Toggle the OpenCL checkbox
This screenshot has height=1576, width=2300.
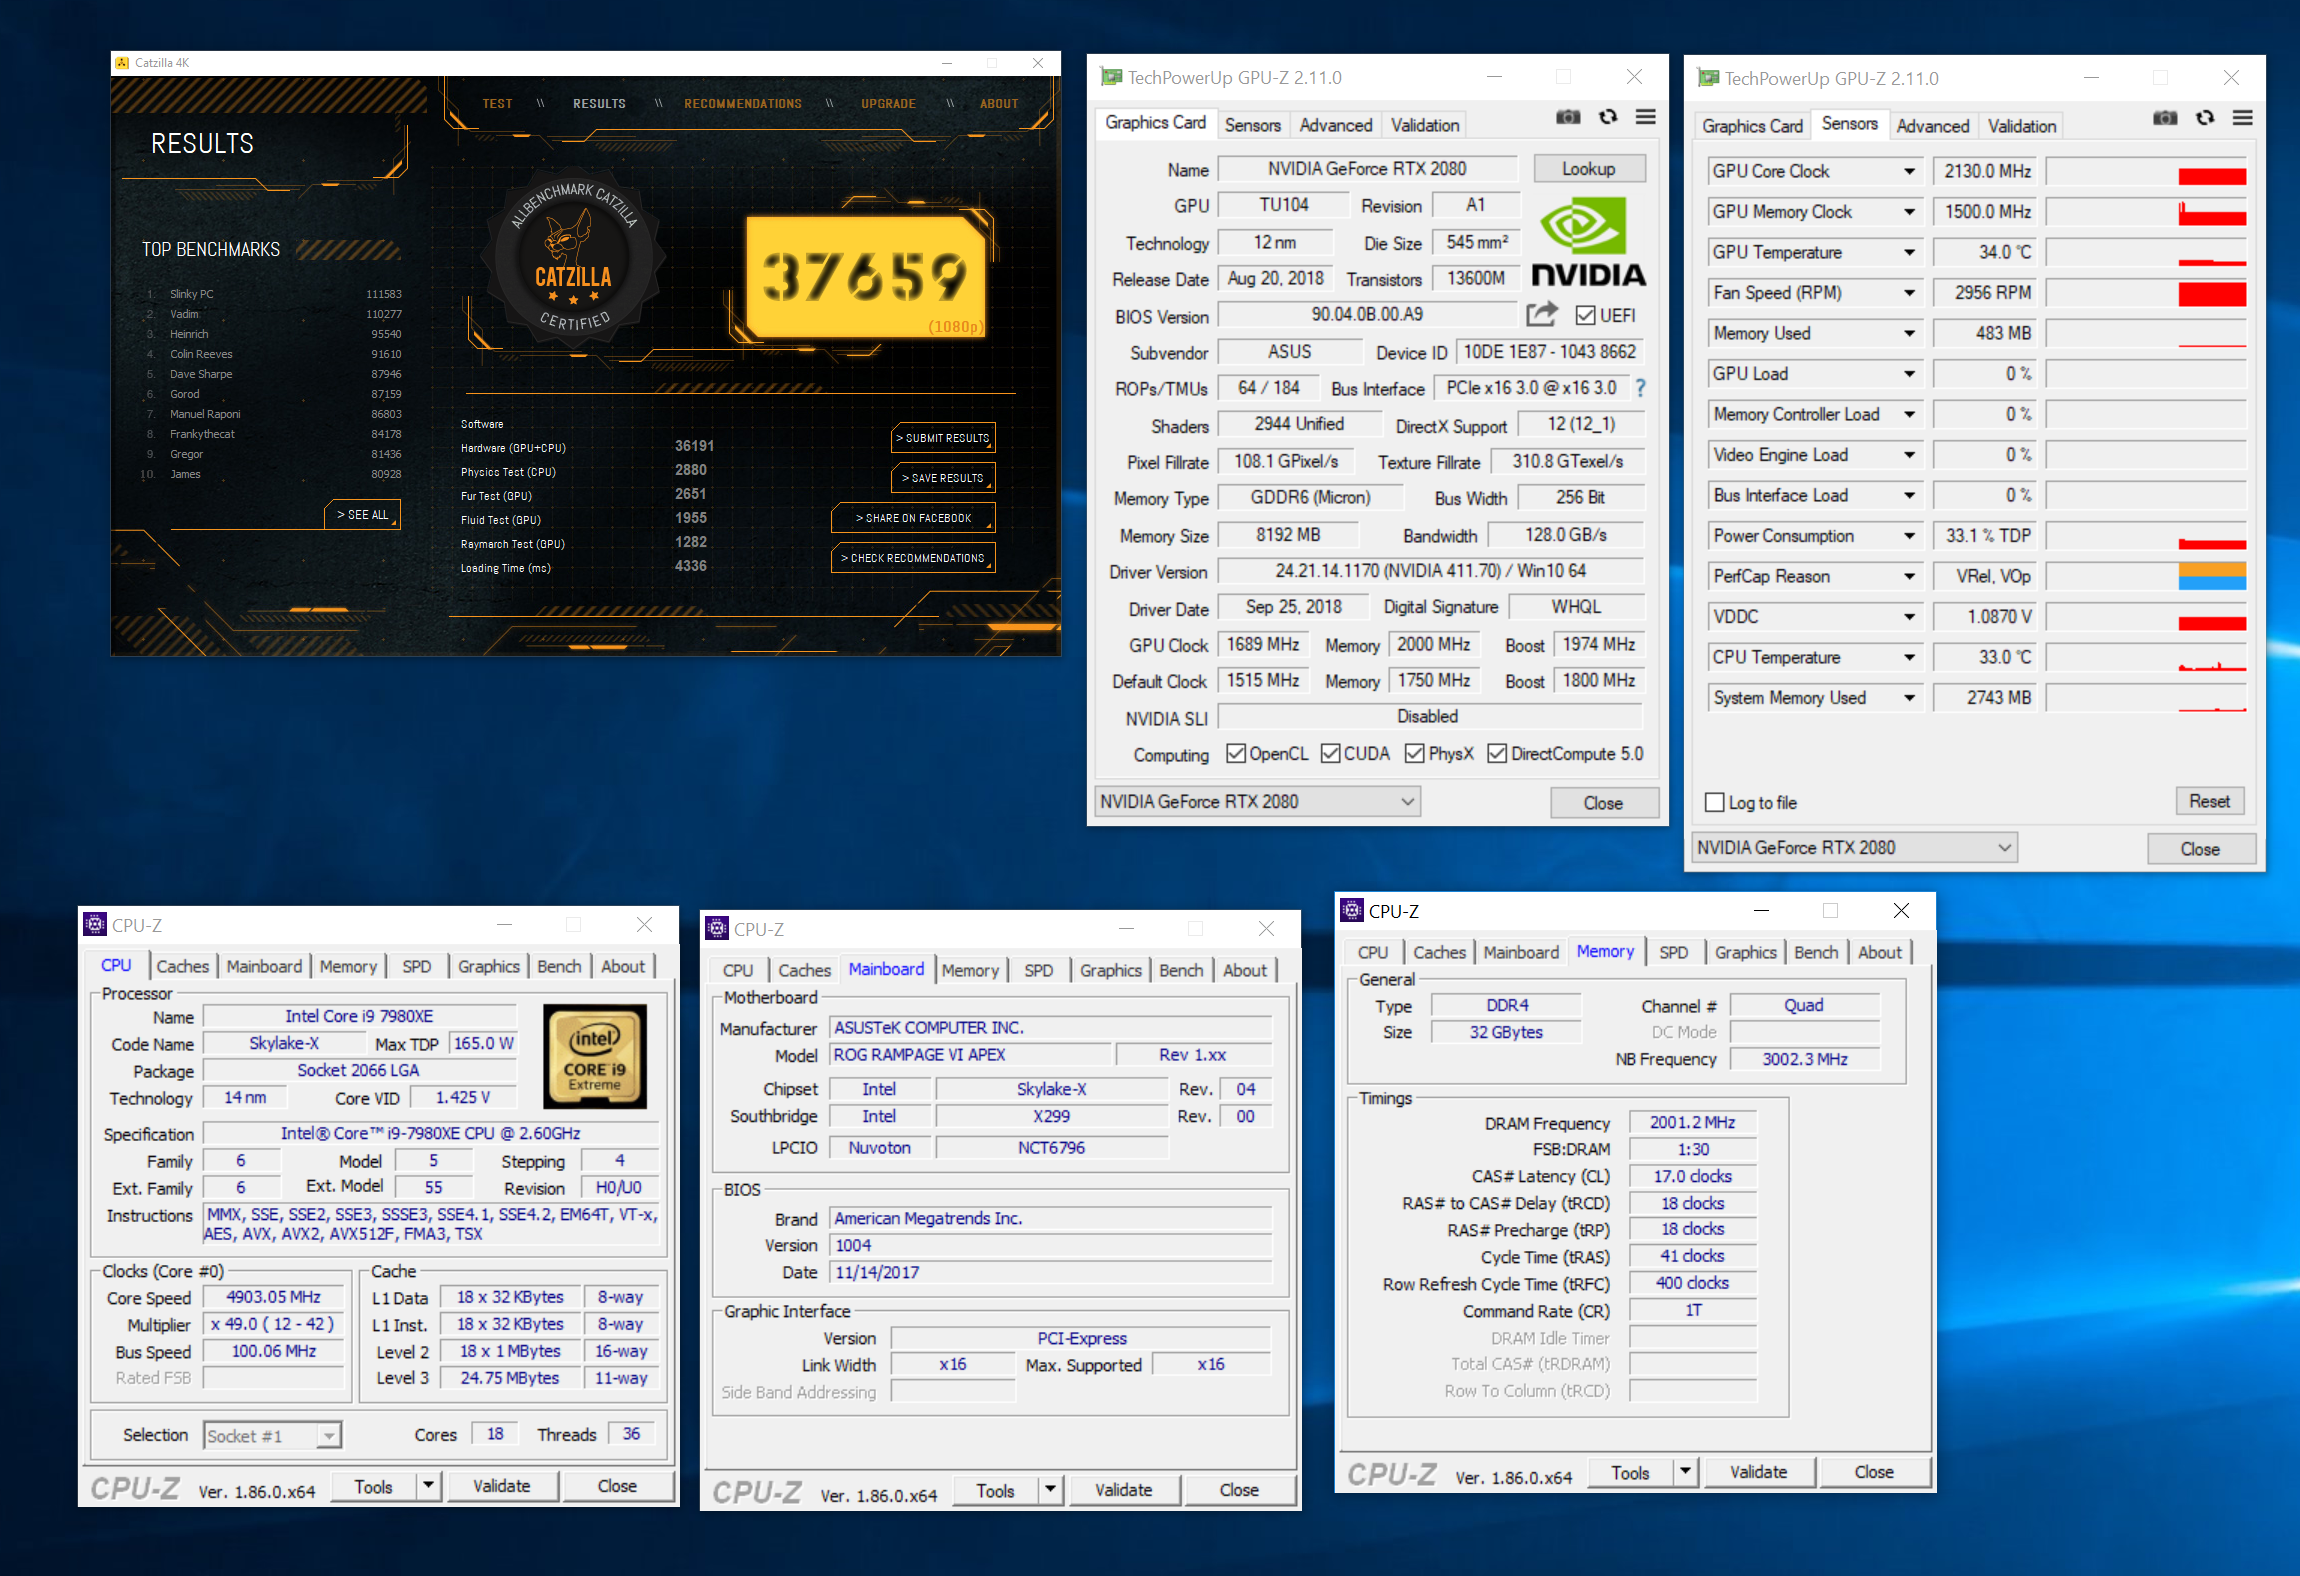[x=1236, y=753]
